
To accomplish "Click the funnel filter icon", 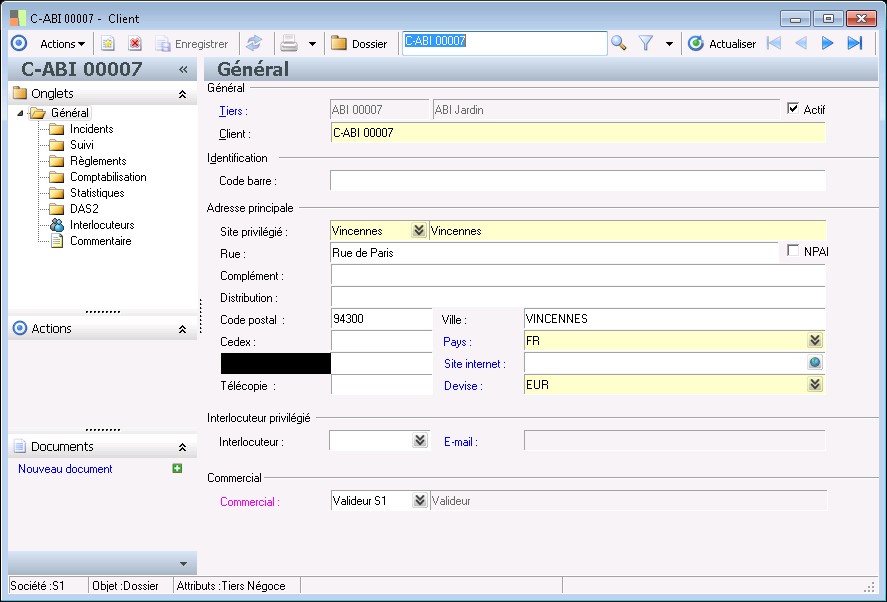I will coord(646,43).
